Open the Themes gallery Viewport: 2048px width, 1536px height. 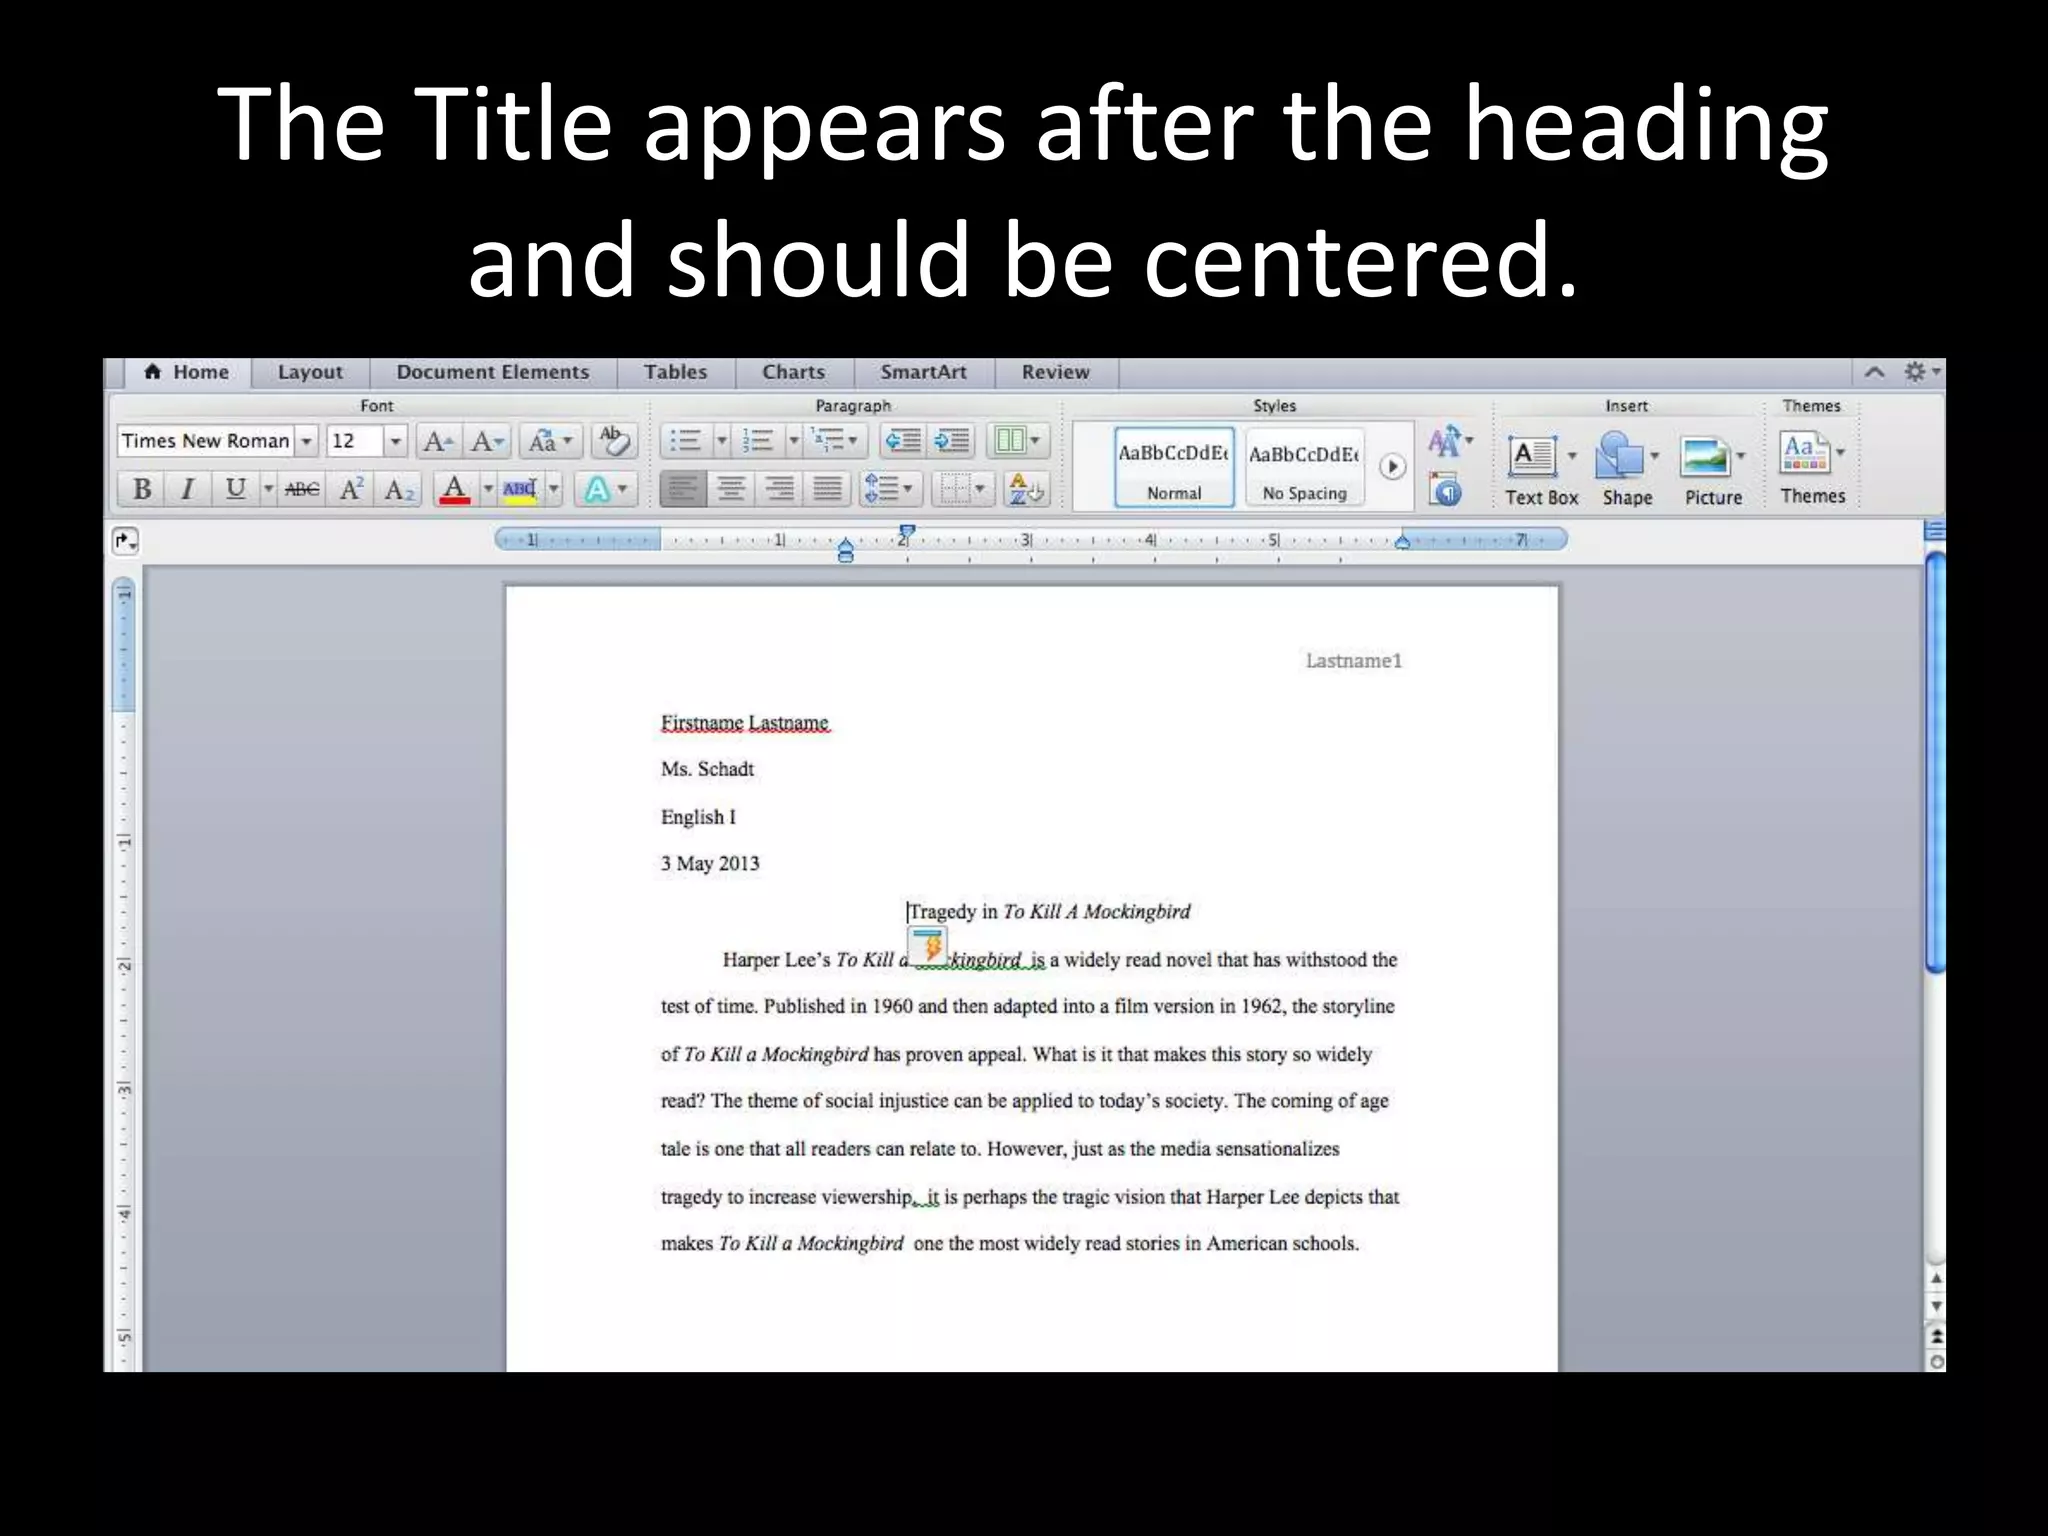pyautogui.click(x=1812, y=468)
